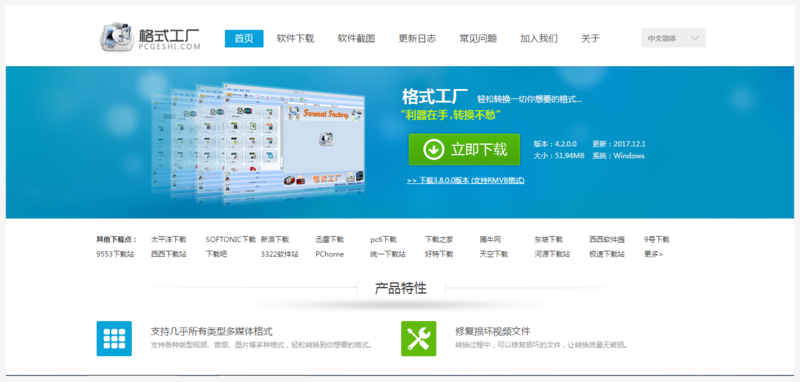Click the 更多> link for more mirrors
Viewport: 800px width, 382px height.
pos(654,254)
